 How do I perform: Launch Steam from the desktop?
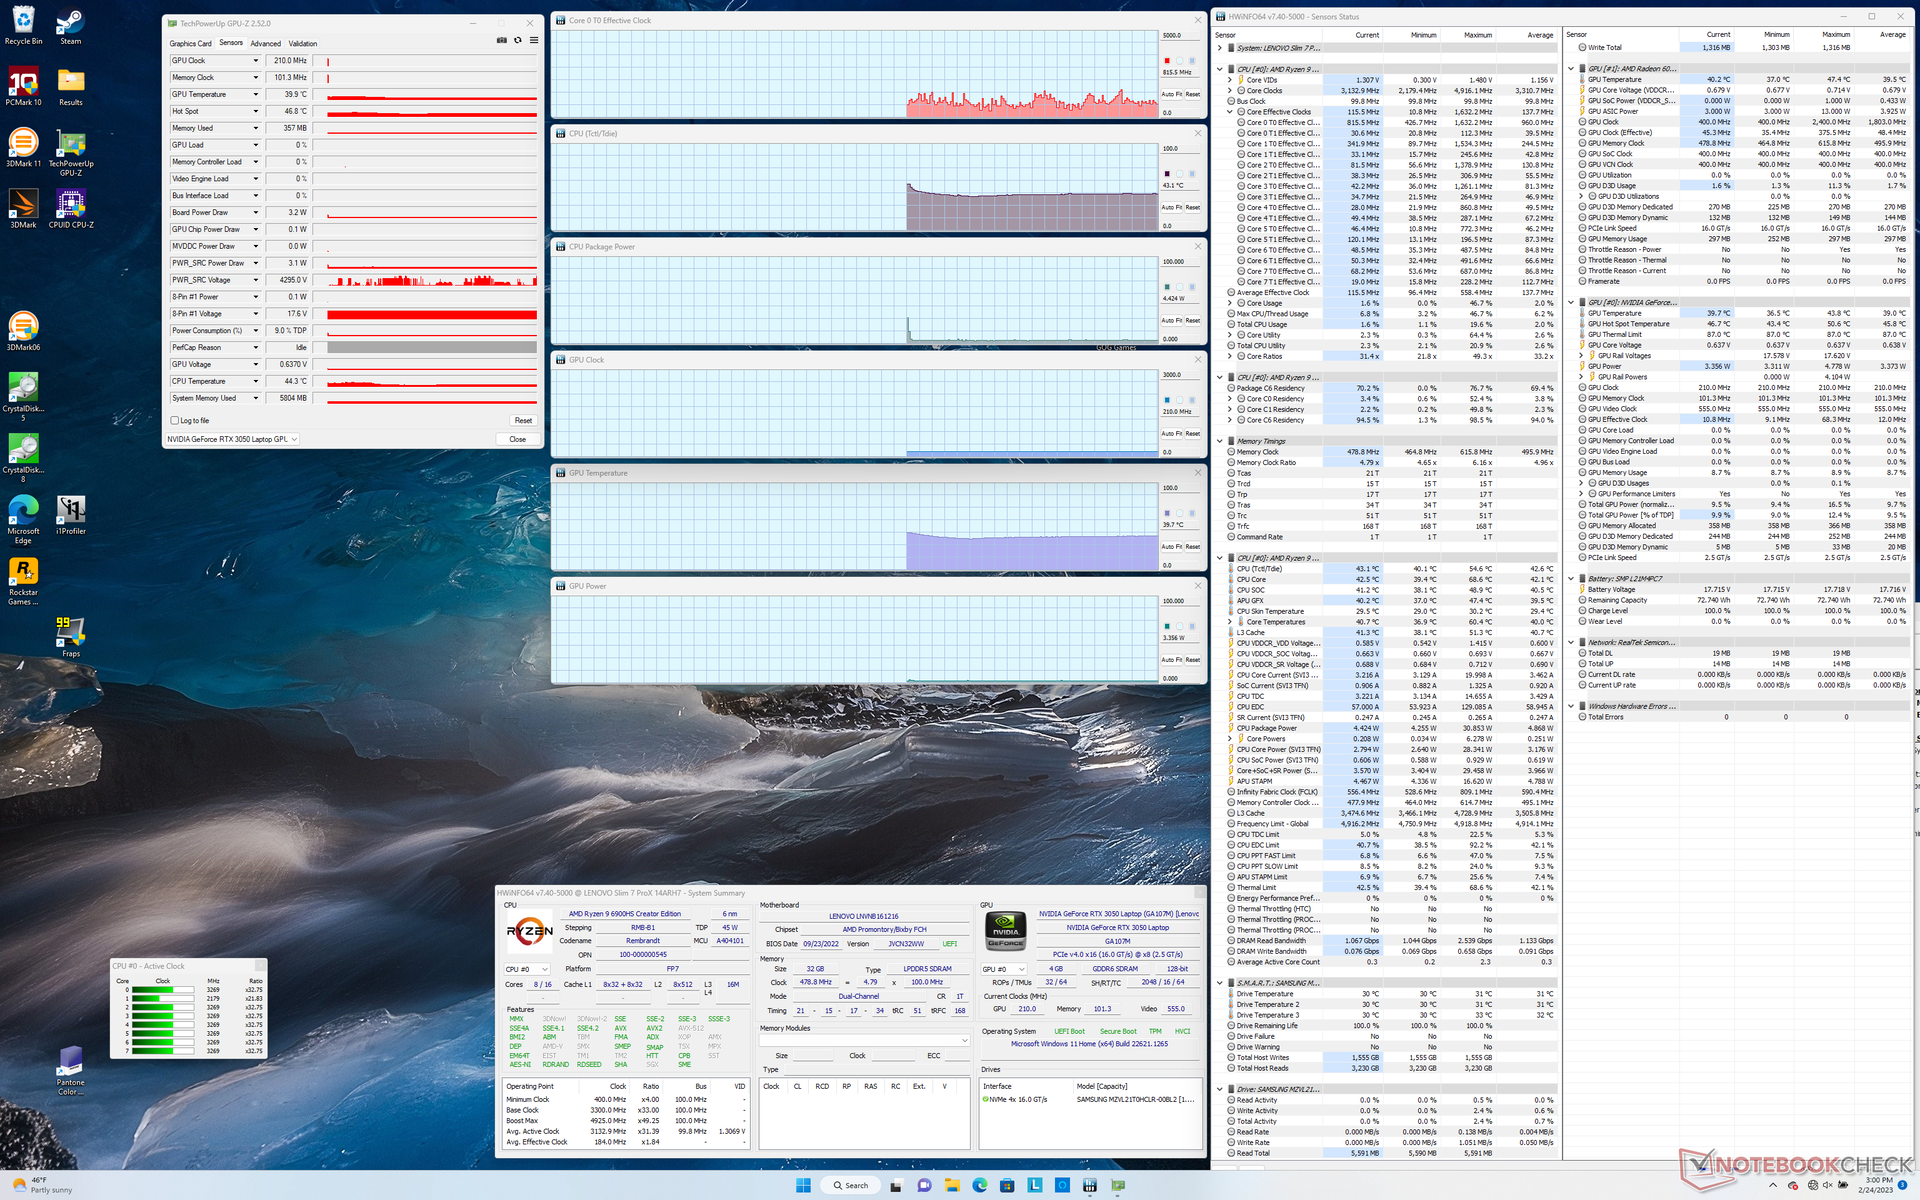point(70,25)
